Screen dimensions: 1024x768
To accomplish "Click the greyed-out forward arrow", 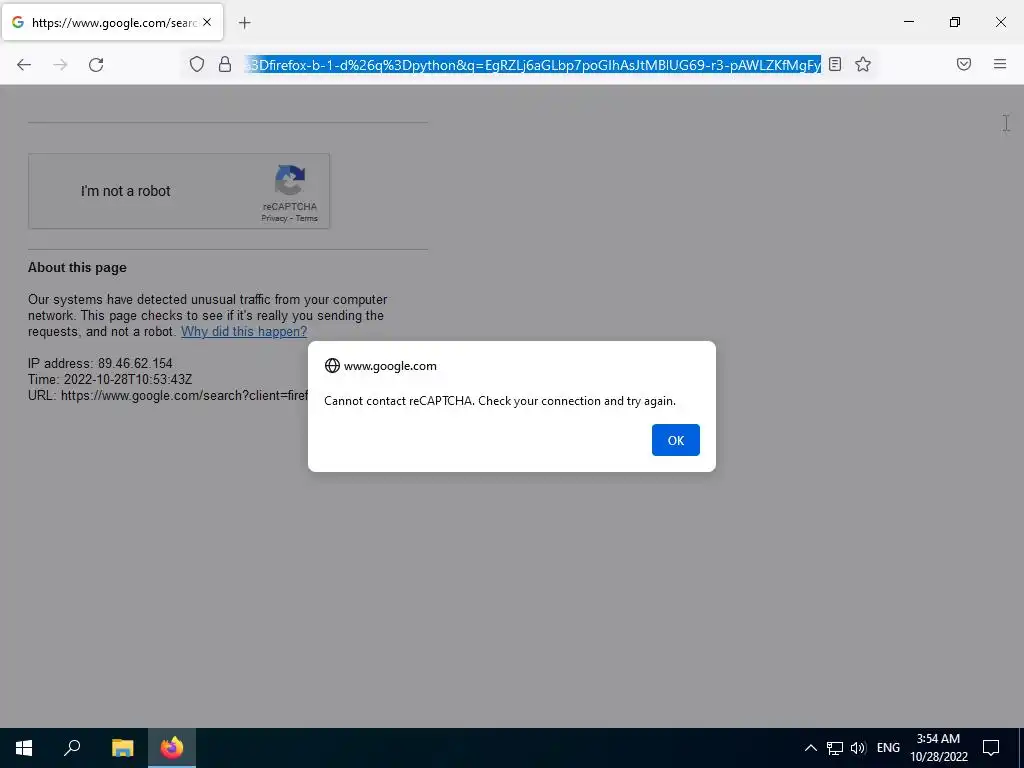I will (60, 64).
